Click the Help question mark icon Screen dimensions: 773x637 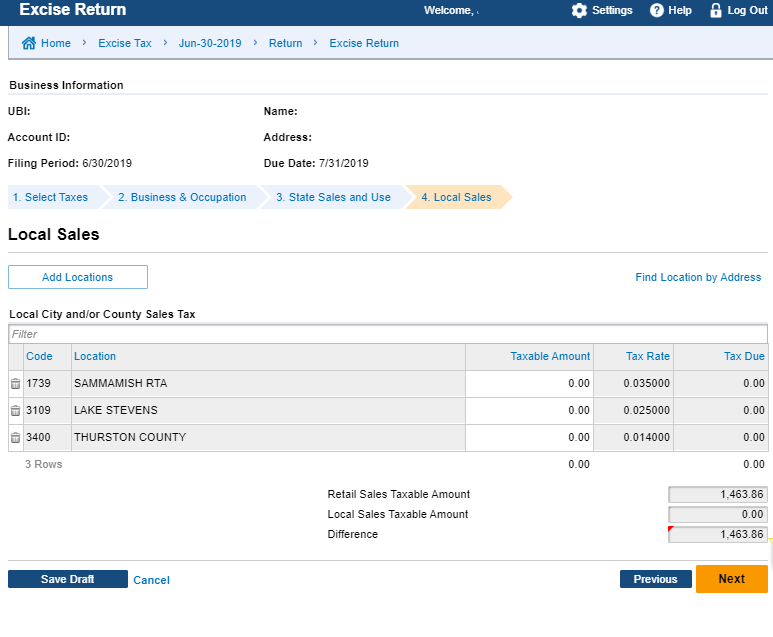click(657, 10)
